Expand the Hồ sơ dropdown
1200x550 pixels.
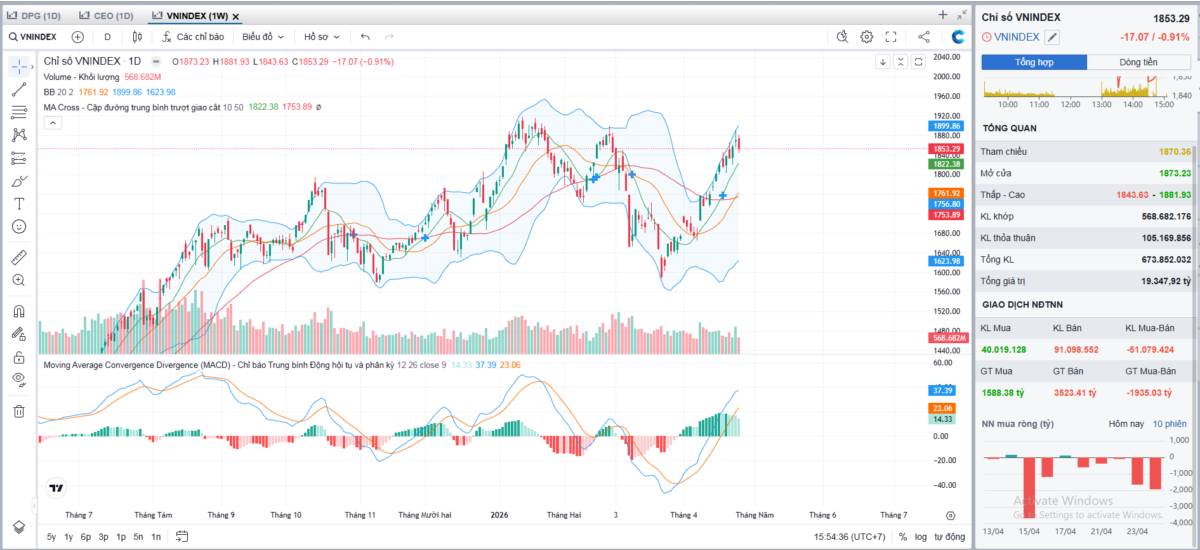(x=322, y=37)
